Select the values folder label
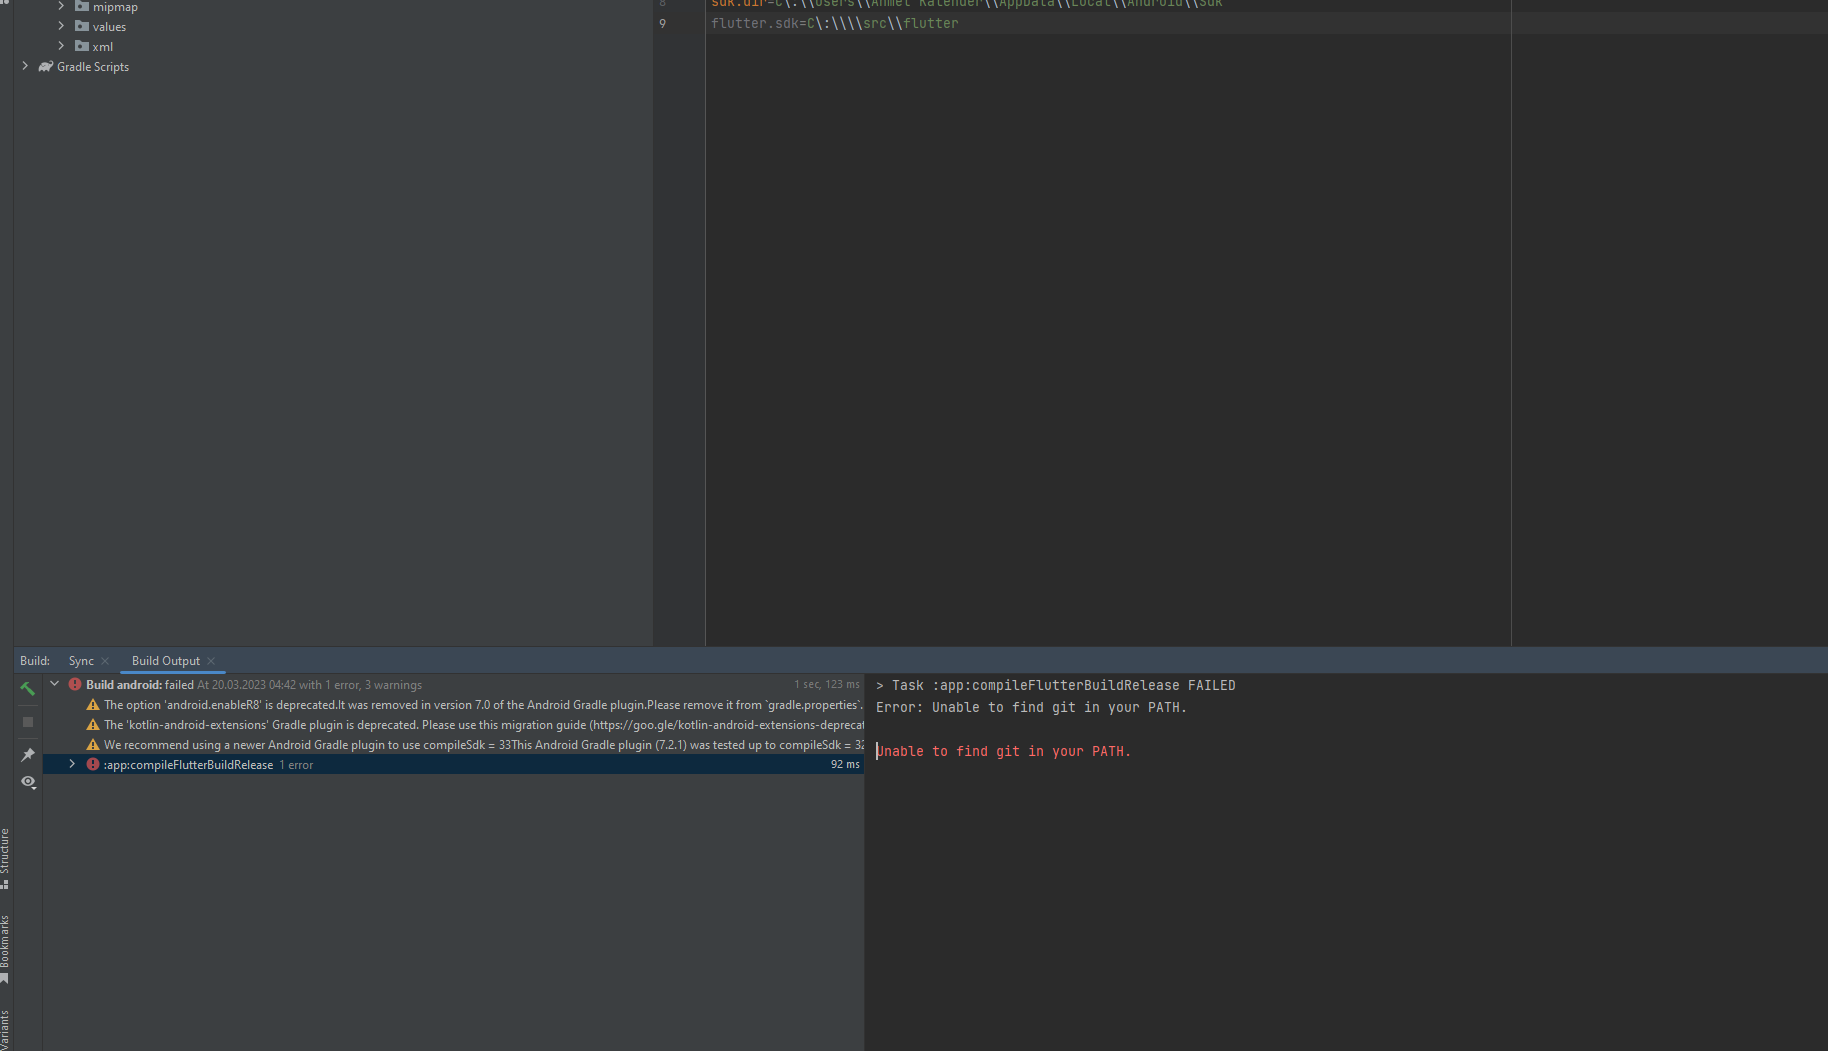1828x1051 pixels. (x=109, y=27)
